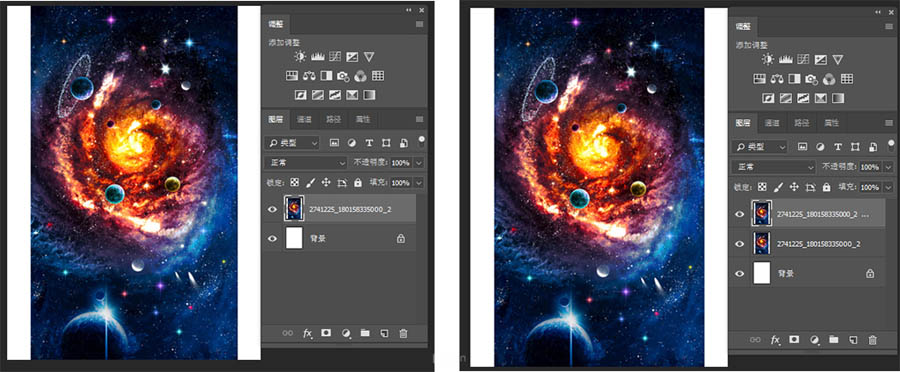The width and height of the screenshot is (900, 372).
Task: Click opacity 100% field in left screenshot
Action: 401,163
